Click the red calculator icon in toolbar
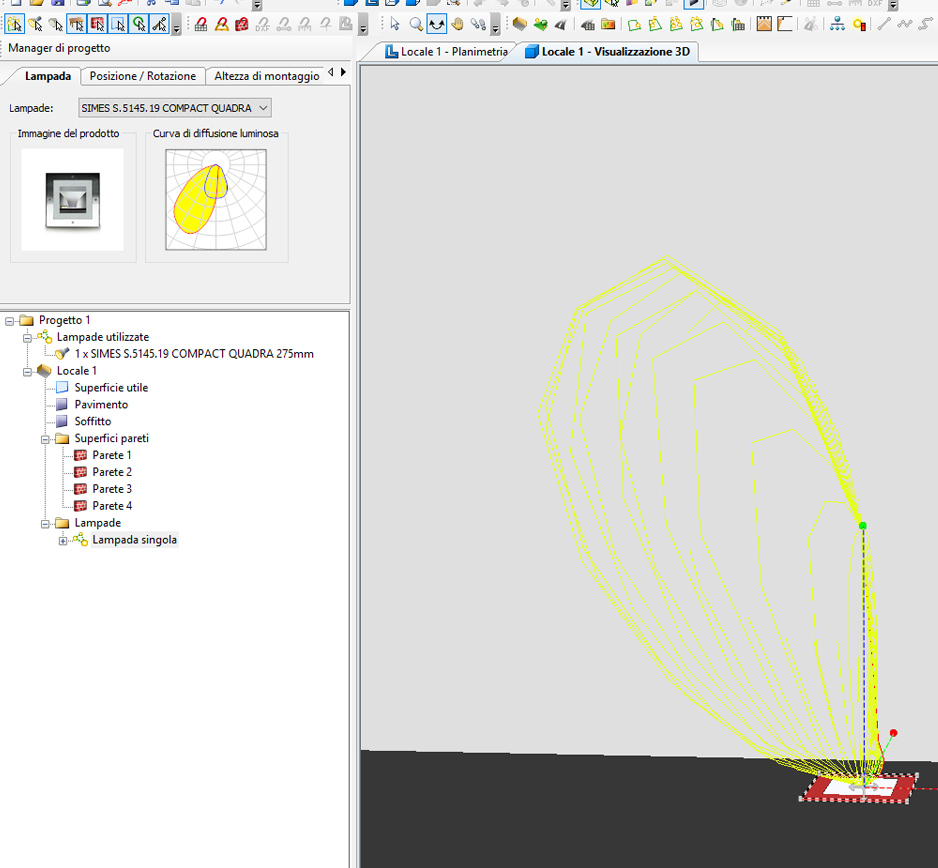938x868 pixels. [242, 24]
